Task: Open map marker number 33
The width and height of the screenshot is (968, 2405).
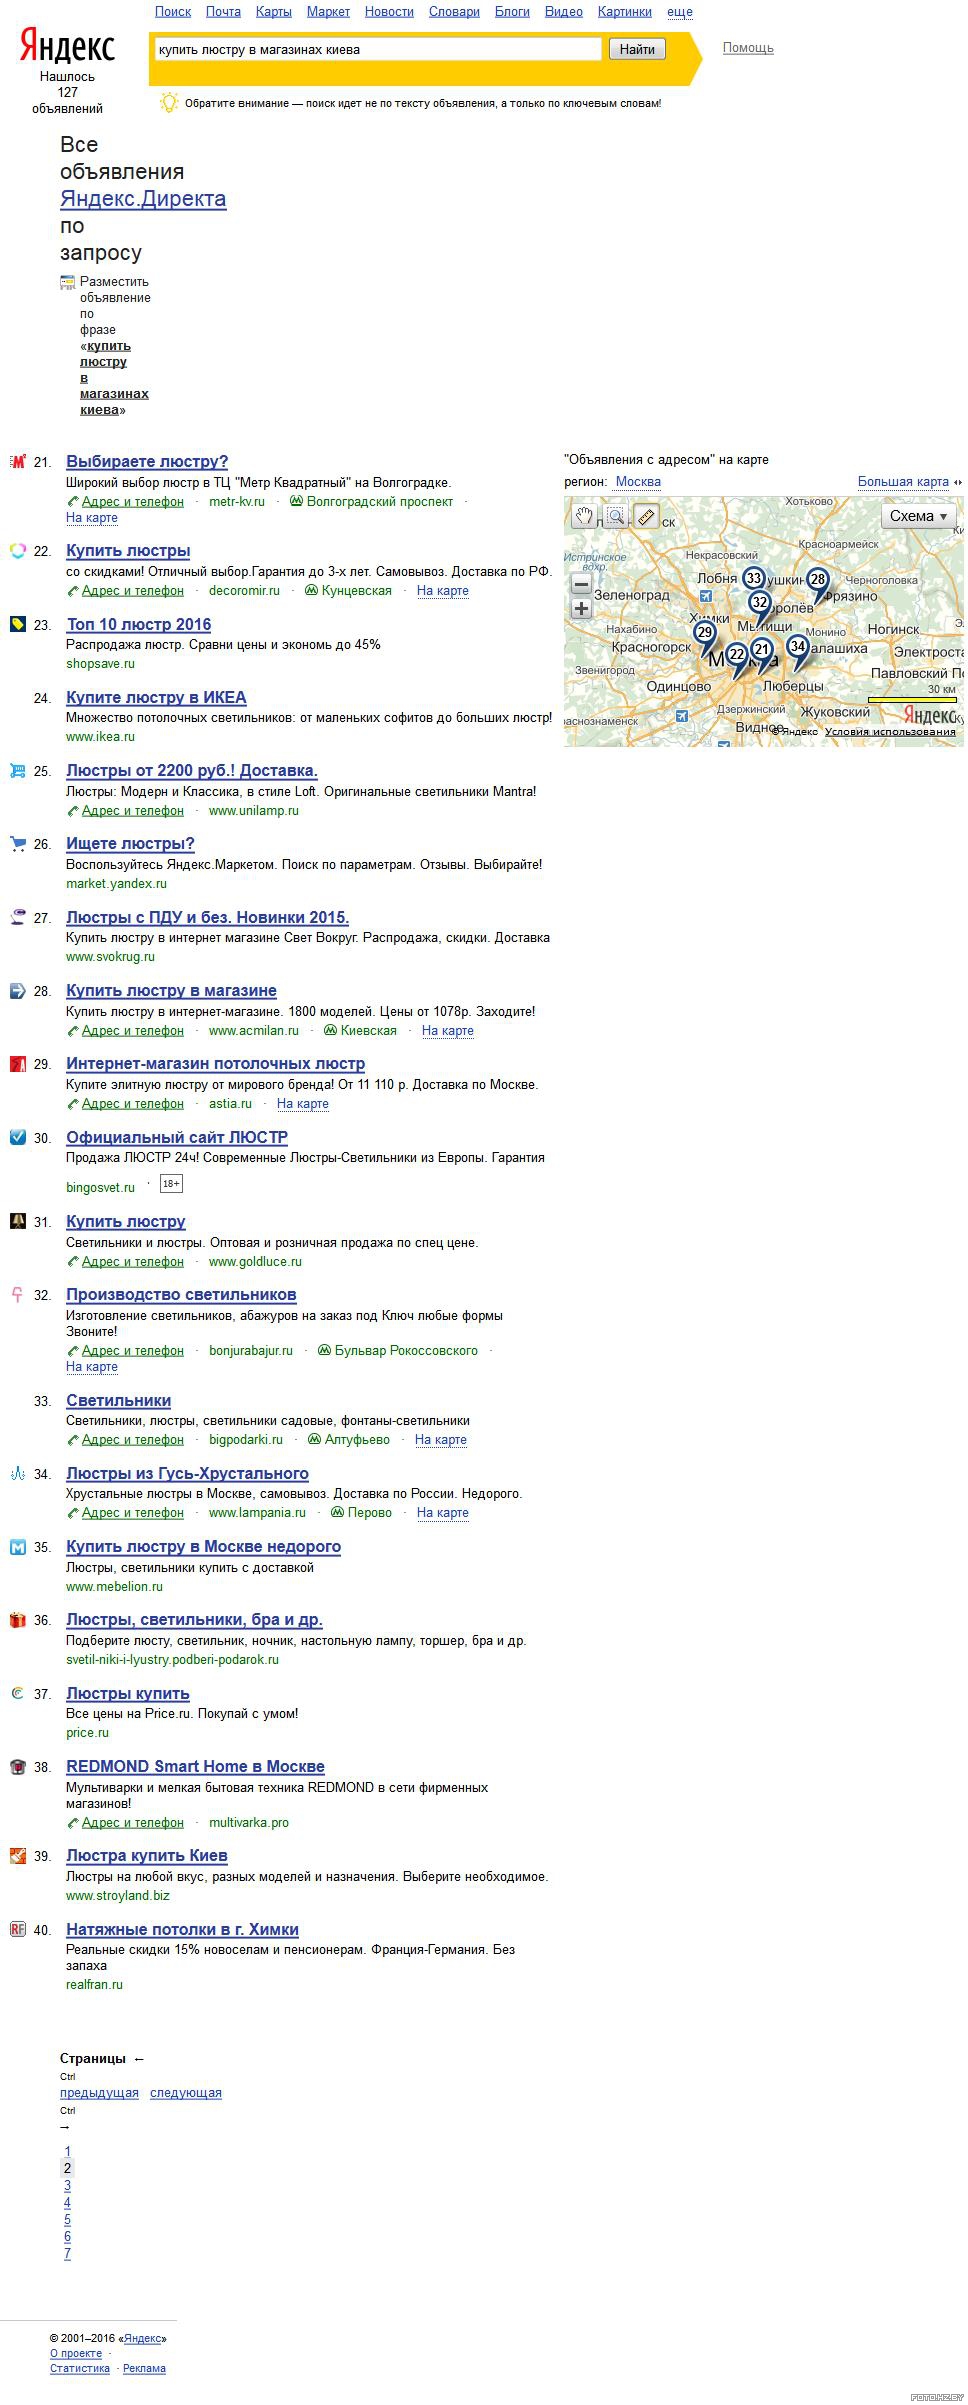Action: click(754, 579)
